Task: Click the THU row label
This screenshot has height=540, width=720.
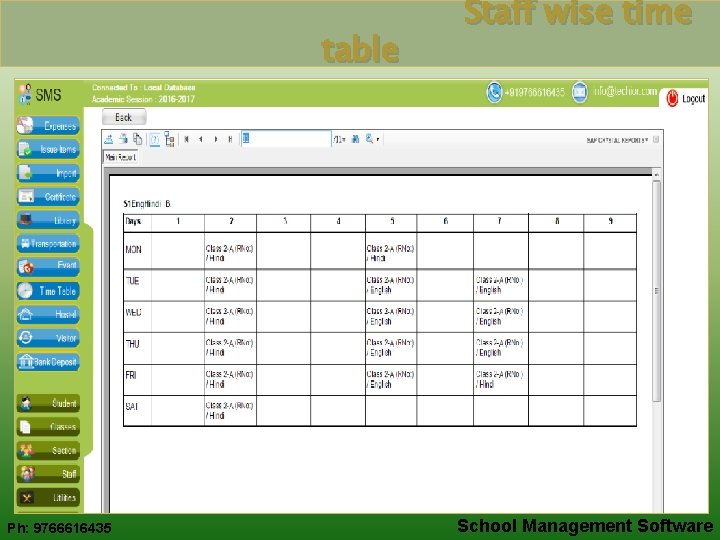Action: tap(132, 344)
